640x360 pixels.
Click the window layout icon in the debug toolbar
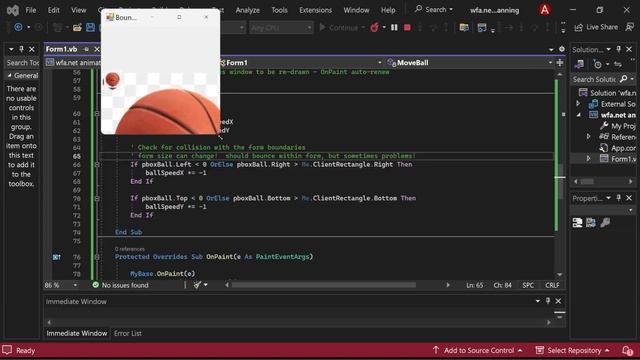coord(482,27)
